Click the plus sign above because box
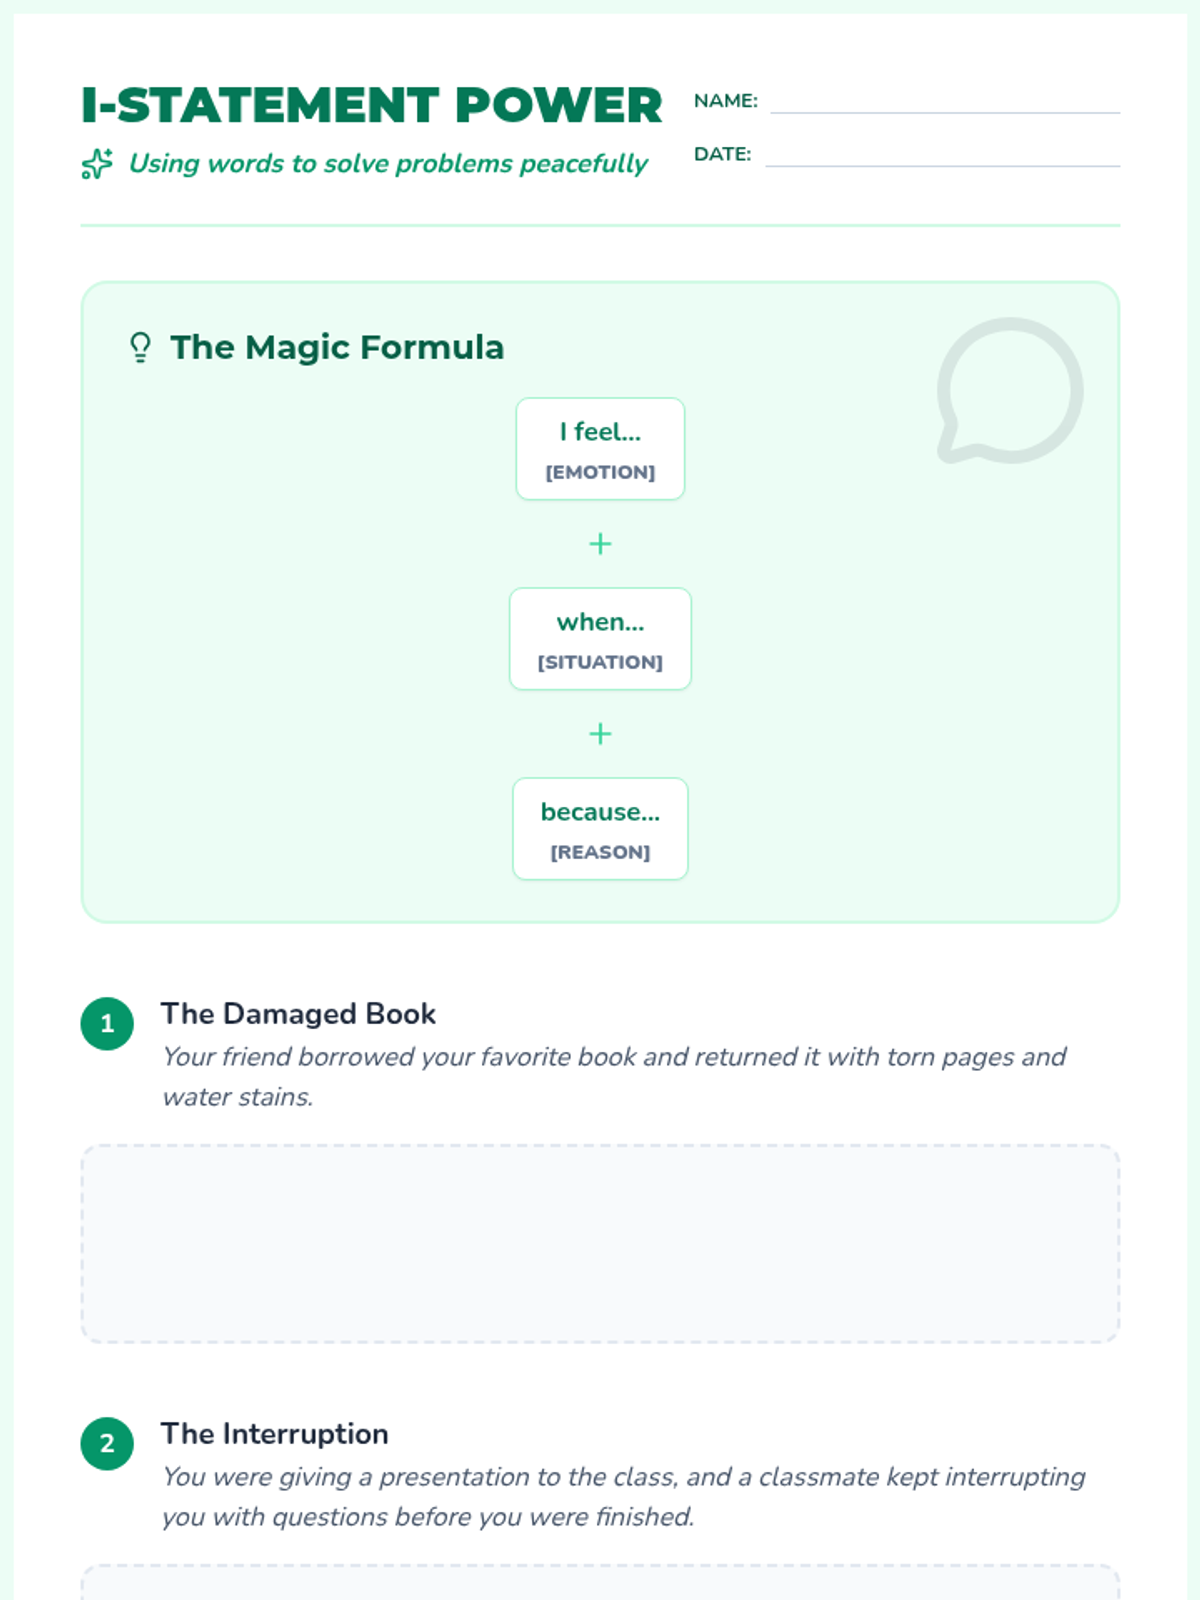The width and height of the screenshot is (1200, 1600). (600, 734)
